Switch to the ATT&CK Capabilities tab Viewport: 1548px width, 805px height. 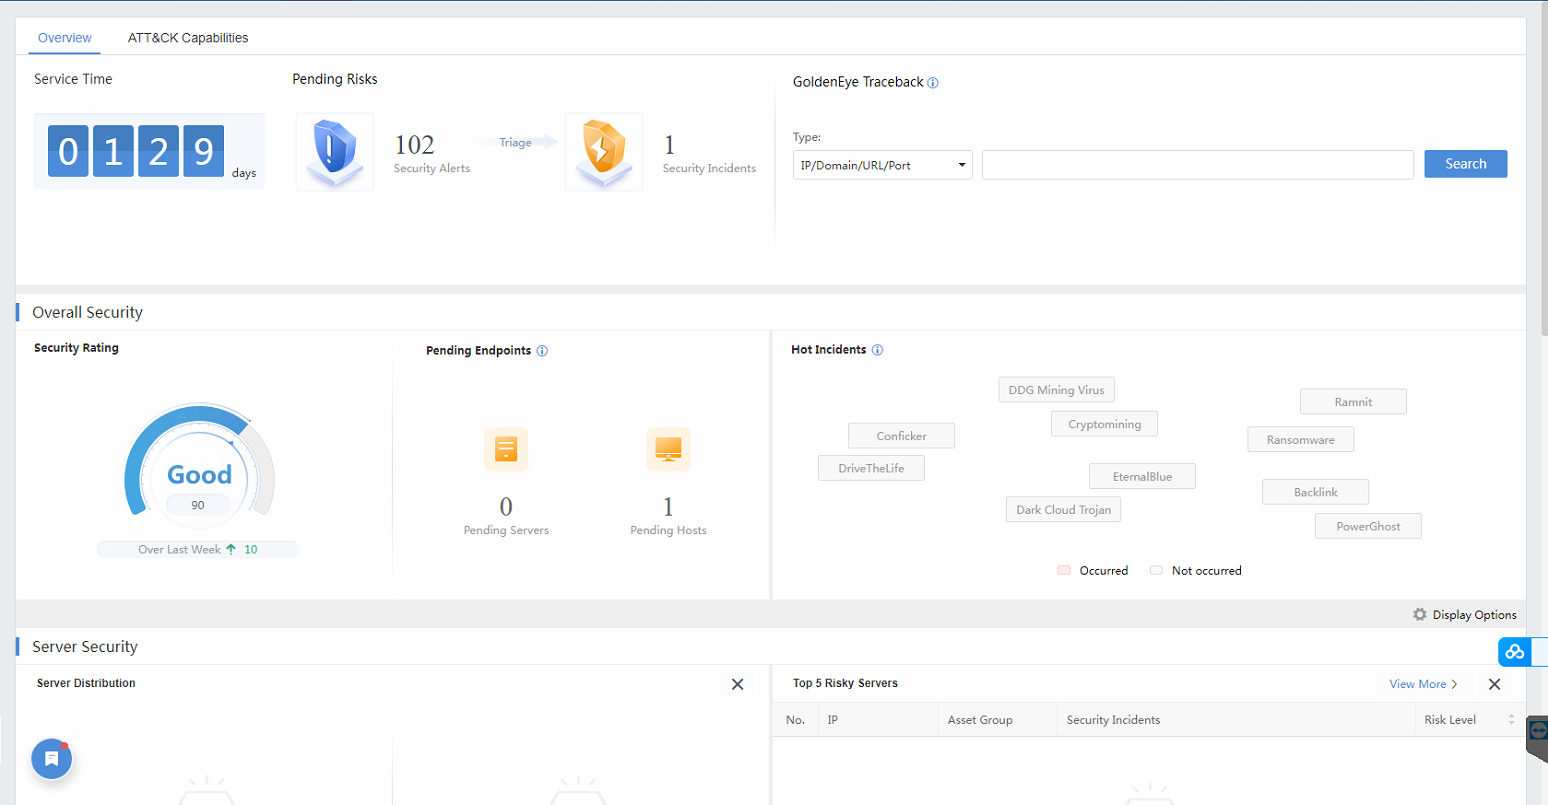pos(188,38)
